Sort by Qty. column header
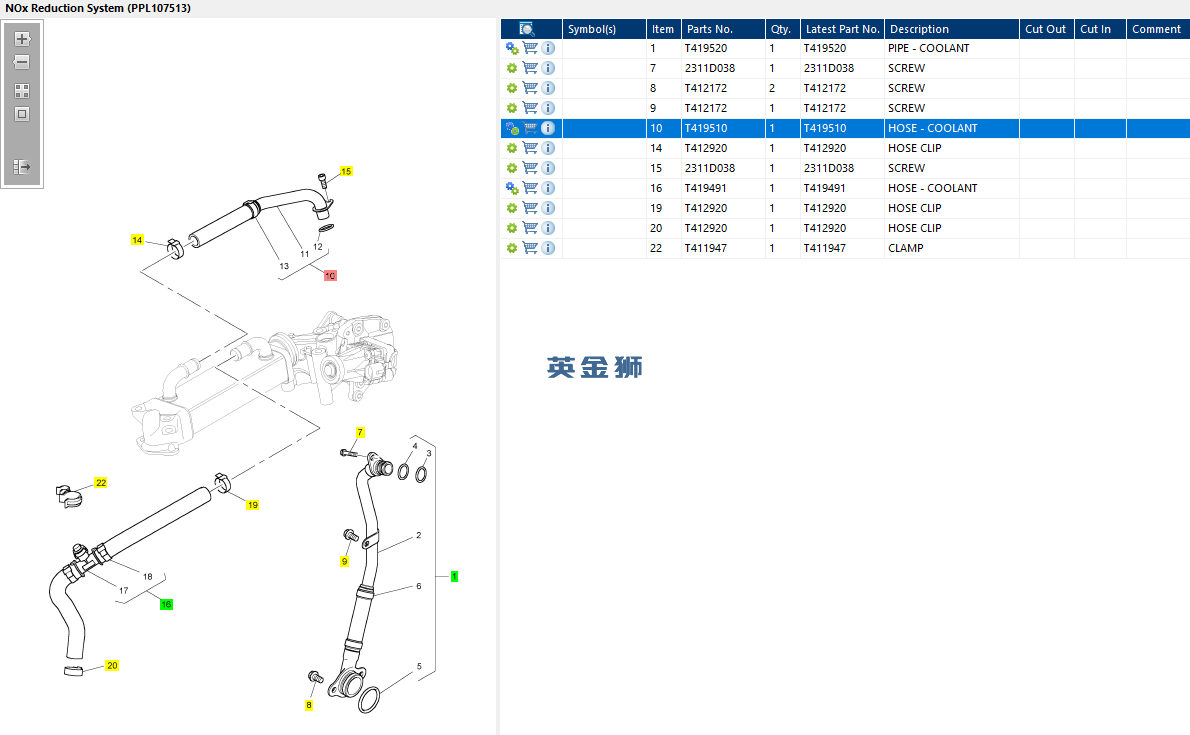 [782, 29]
